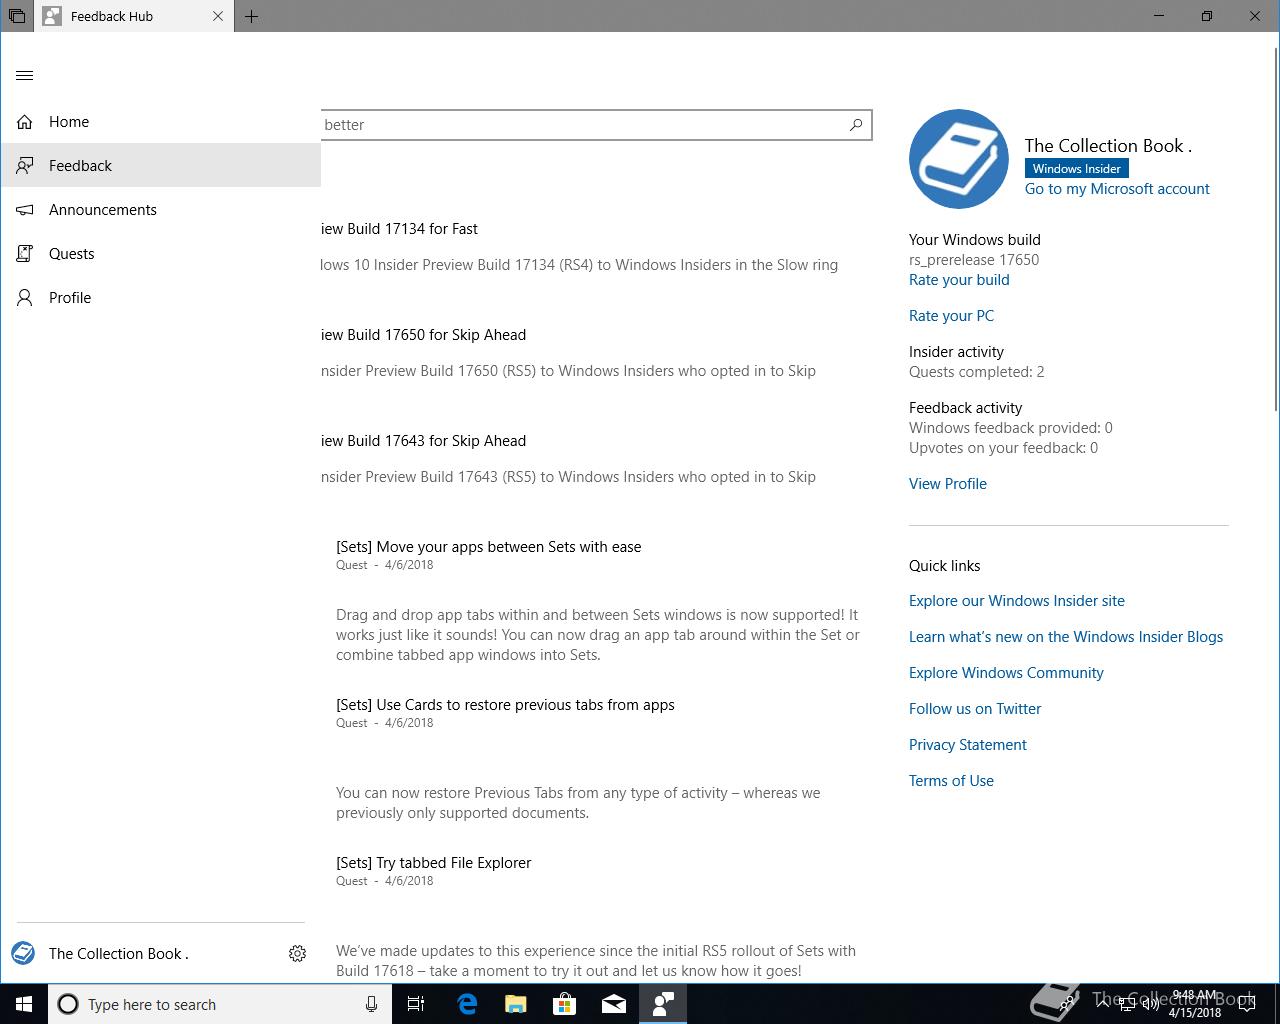The height and width of the screenshot is (1024, 1280).
Task: Open Profile from the navigation pane
Action: 160,298
